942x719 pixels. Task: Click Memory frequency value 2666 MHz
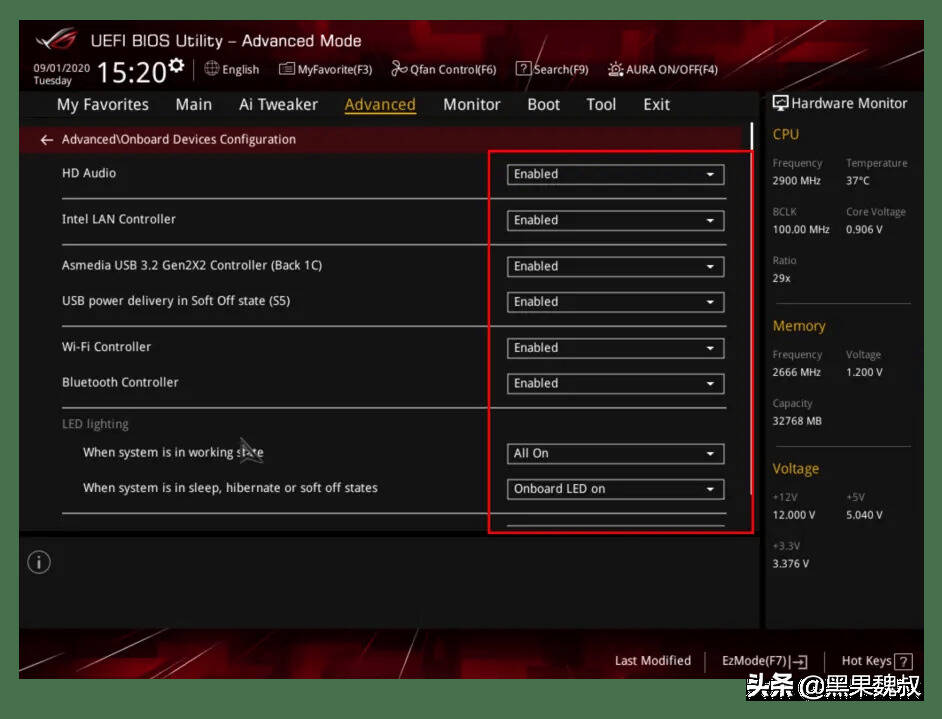[x=797, y=372]
